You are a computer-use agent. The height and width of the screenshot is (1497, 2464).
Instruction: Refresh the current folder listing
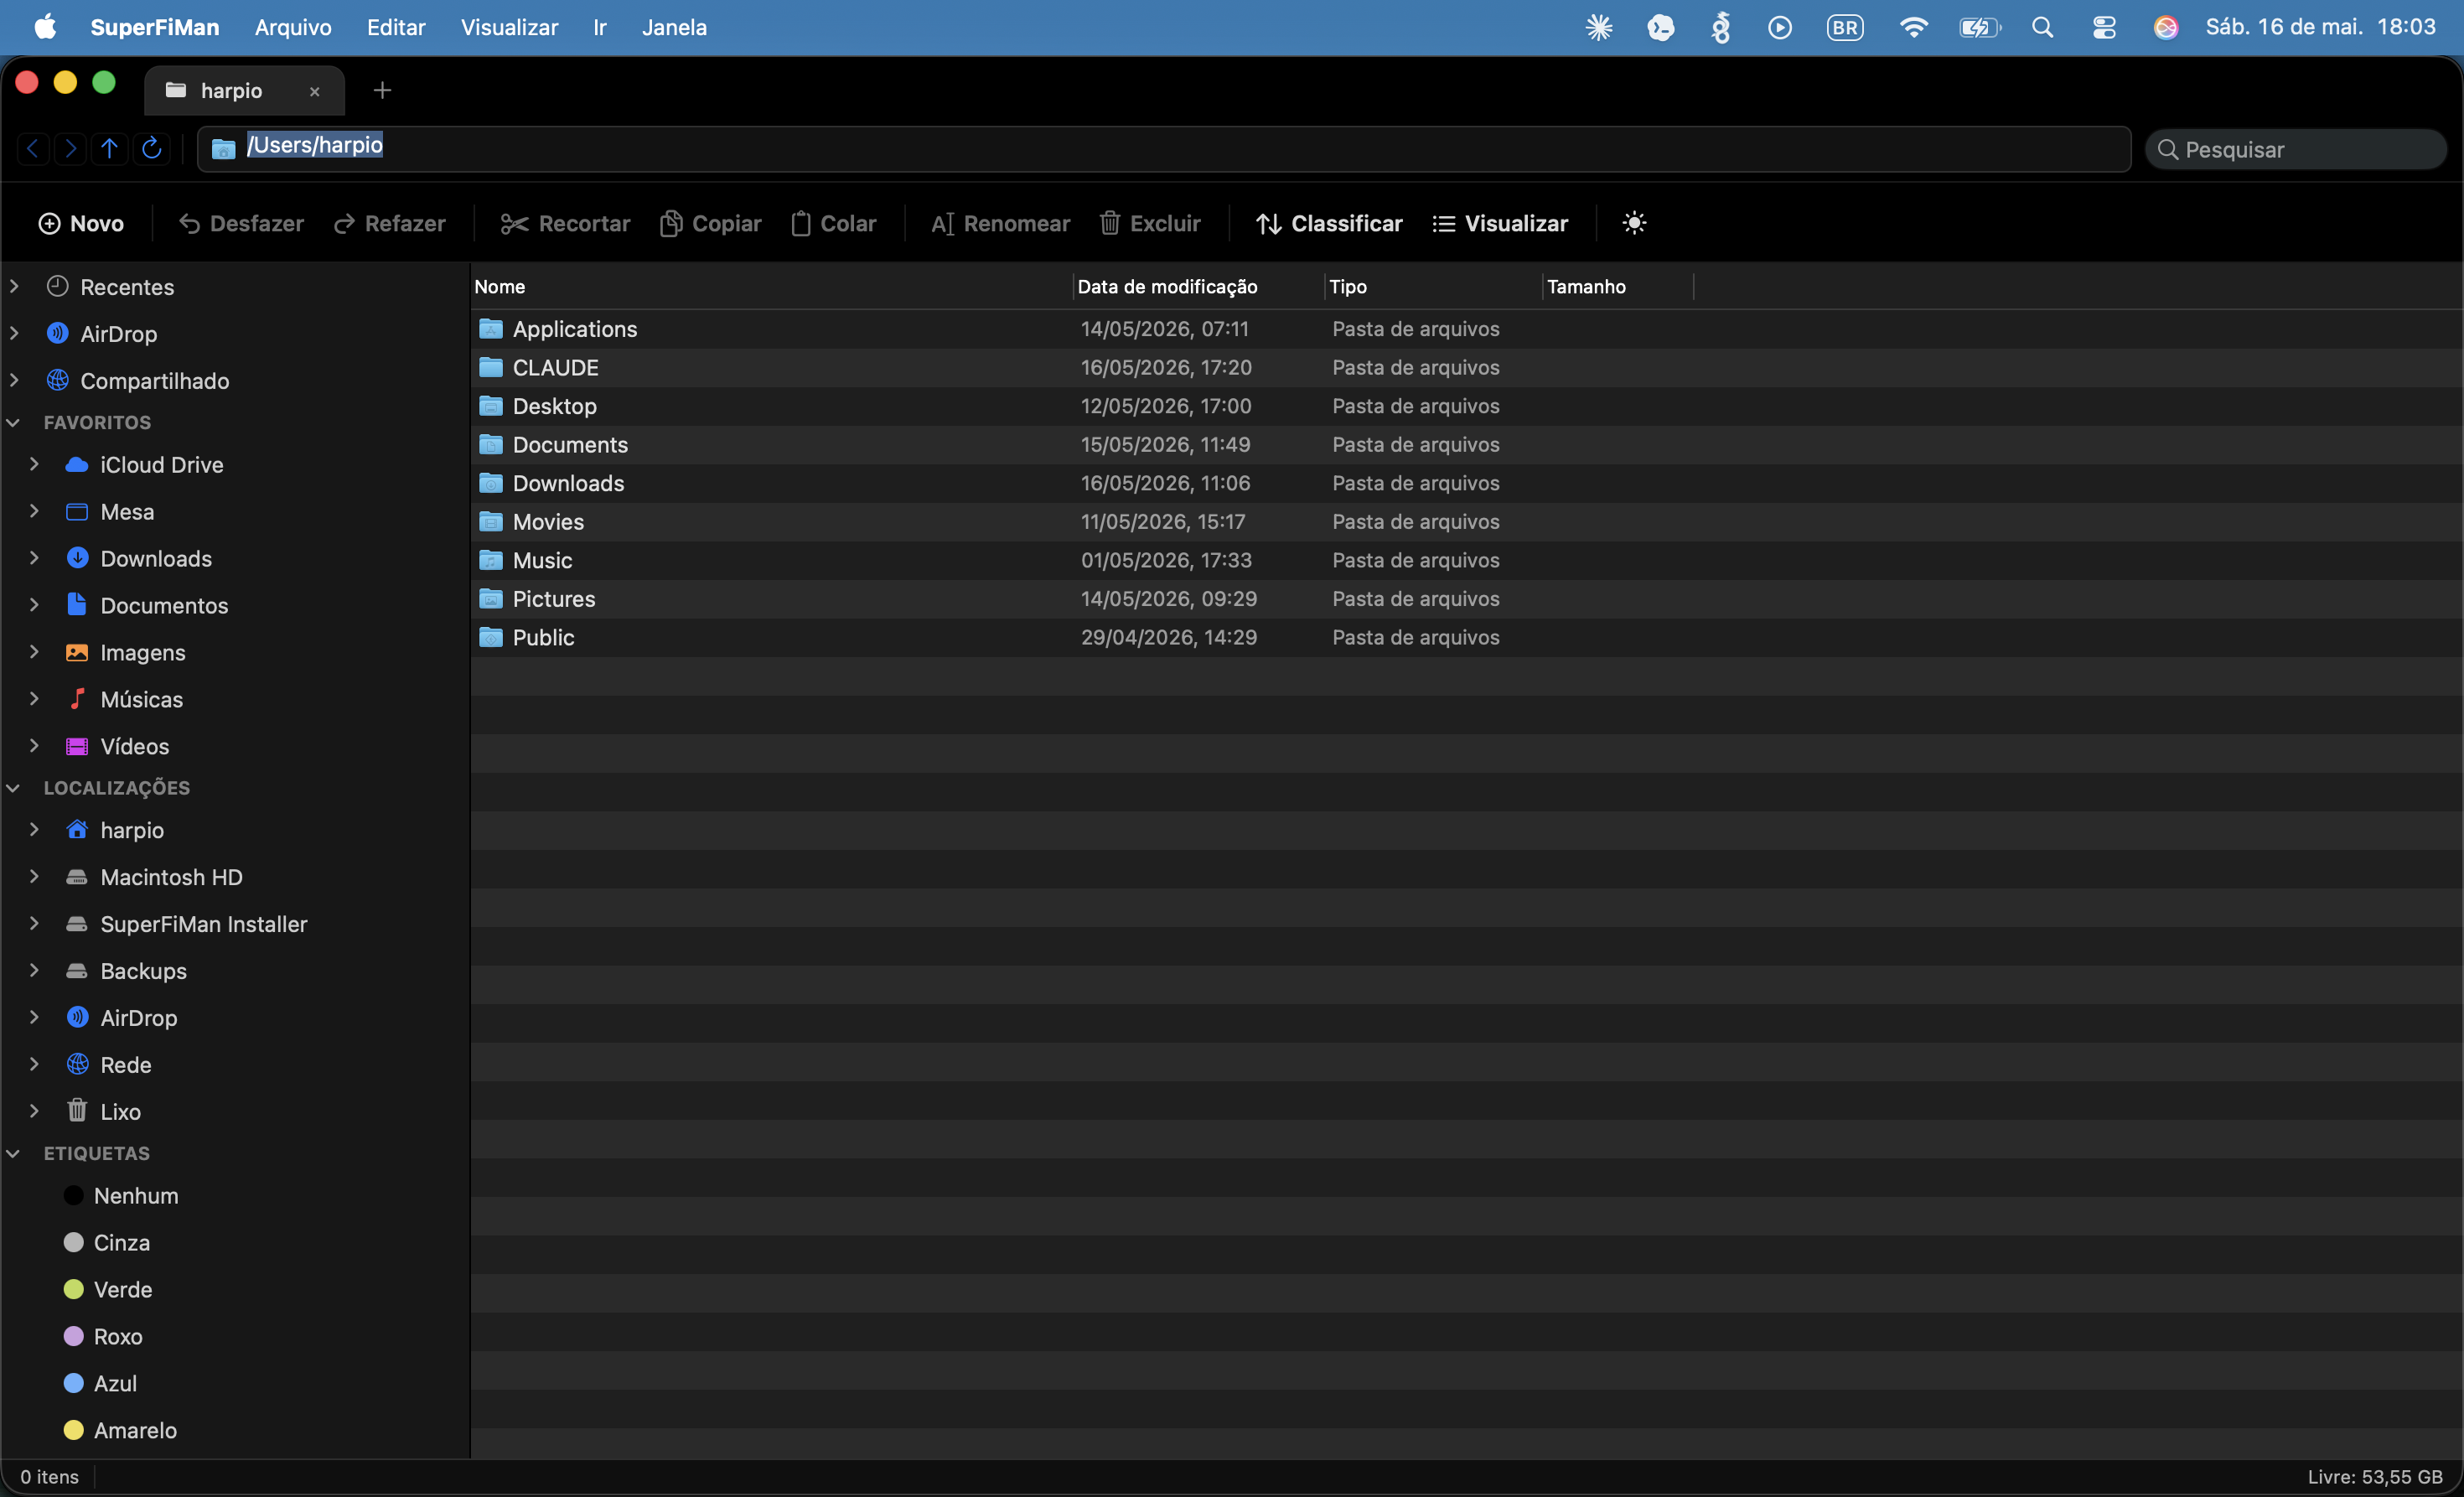[151, 149]
